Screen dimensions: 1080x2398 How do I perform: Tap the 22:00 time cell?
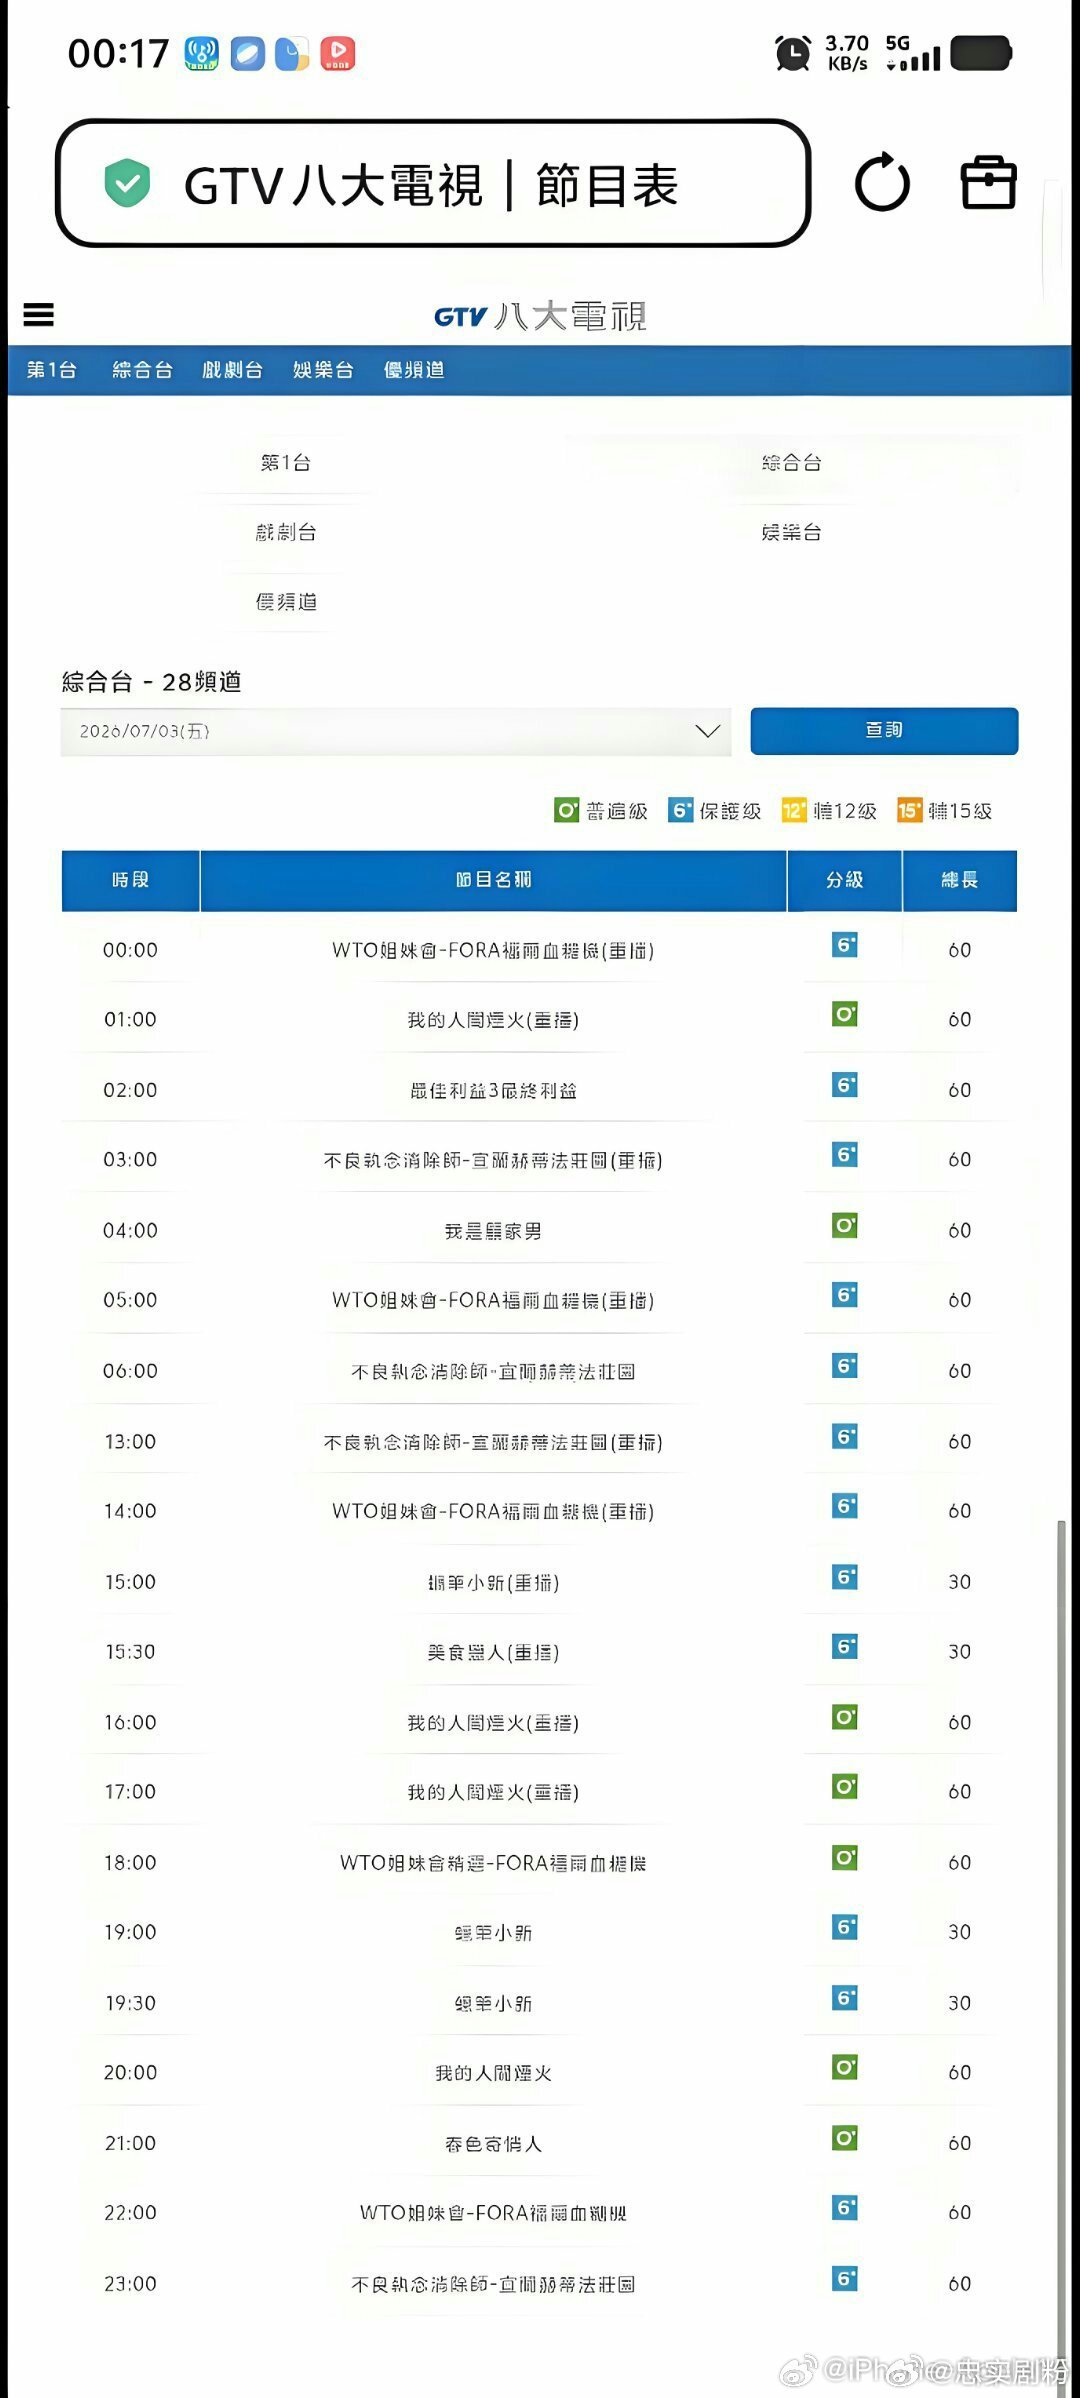pyautogui.click(x=131, y=2214)
